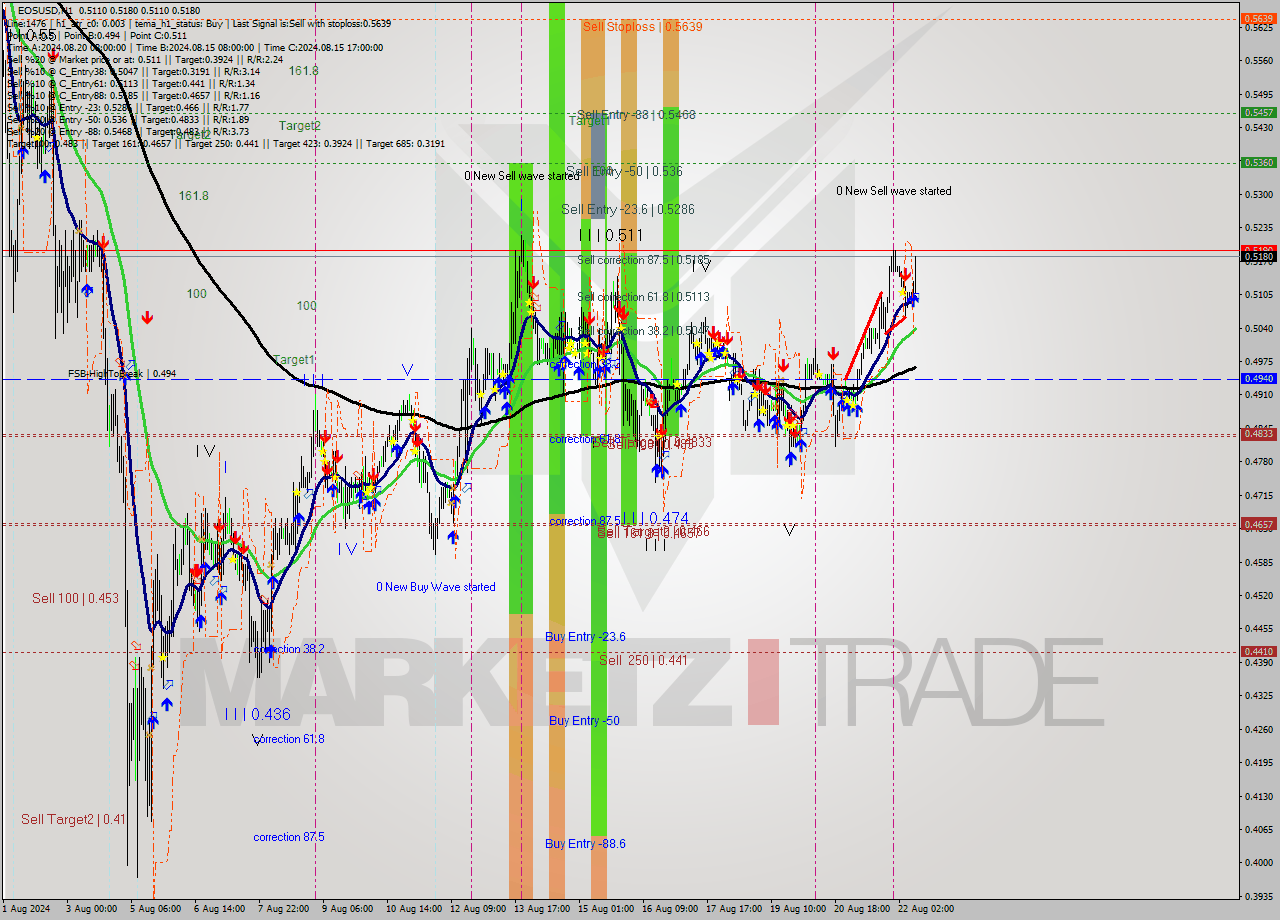The image size is (1280, 920).
Task: Click the 0.5300 price axis value
Action: coord(1257,194)
